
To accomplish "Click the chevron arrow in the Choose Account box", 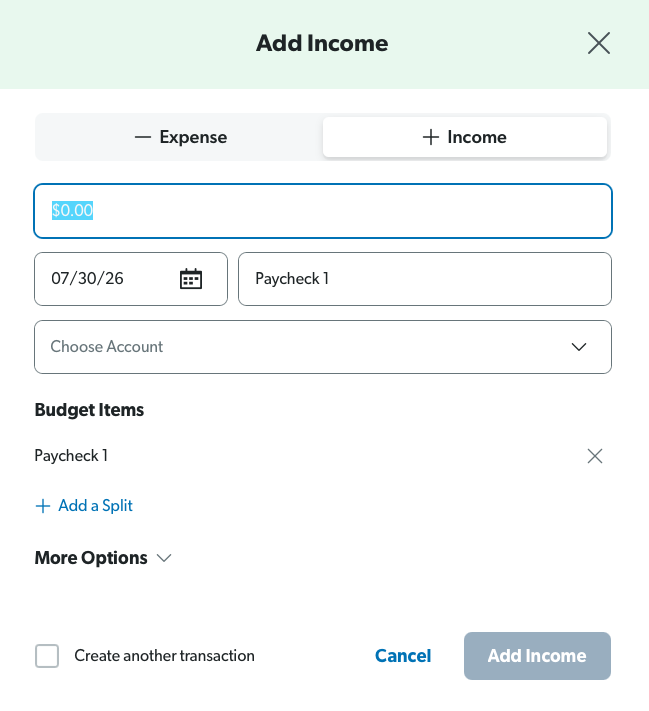I will pos(579,347).
